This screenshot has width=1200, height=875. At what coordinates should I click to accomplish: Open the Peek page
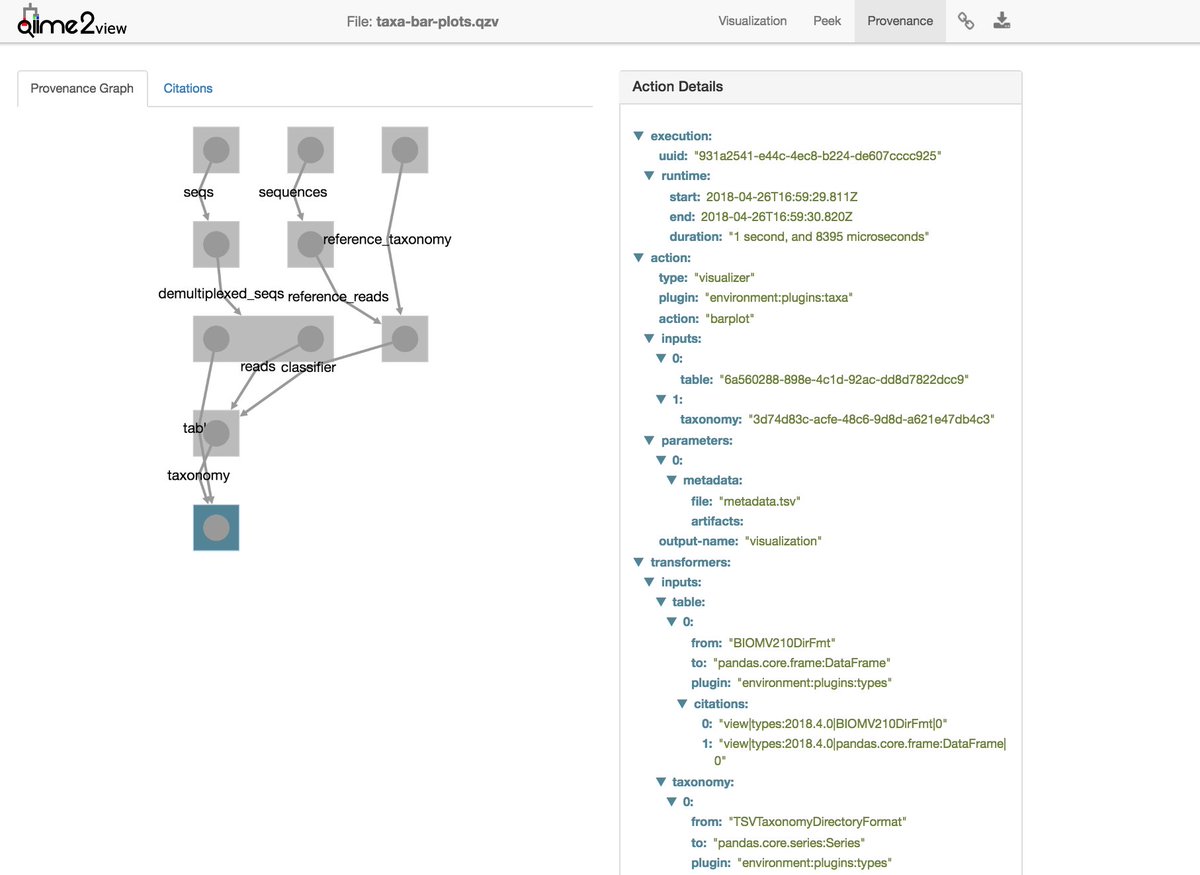click(x=826, y=21)
